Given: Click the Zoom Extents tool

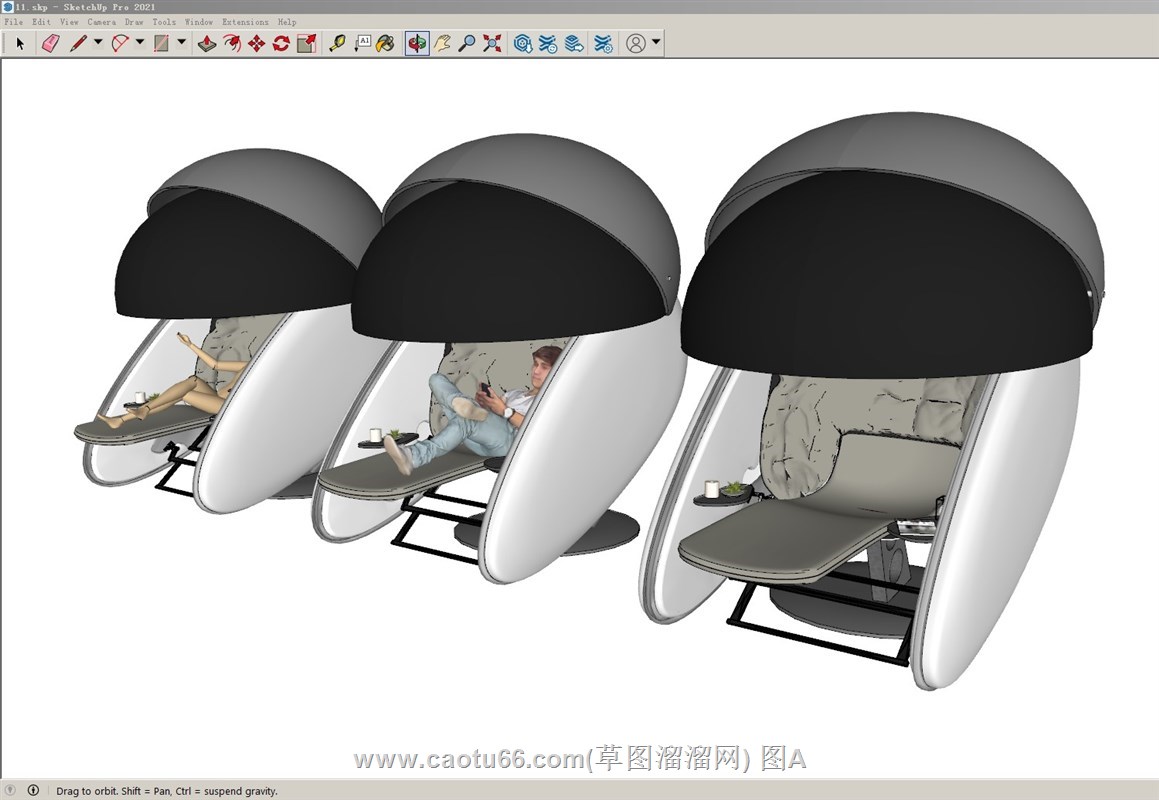Looking at the screenshot, I should (x=492, y=43).
